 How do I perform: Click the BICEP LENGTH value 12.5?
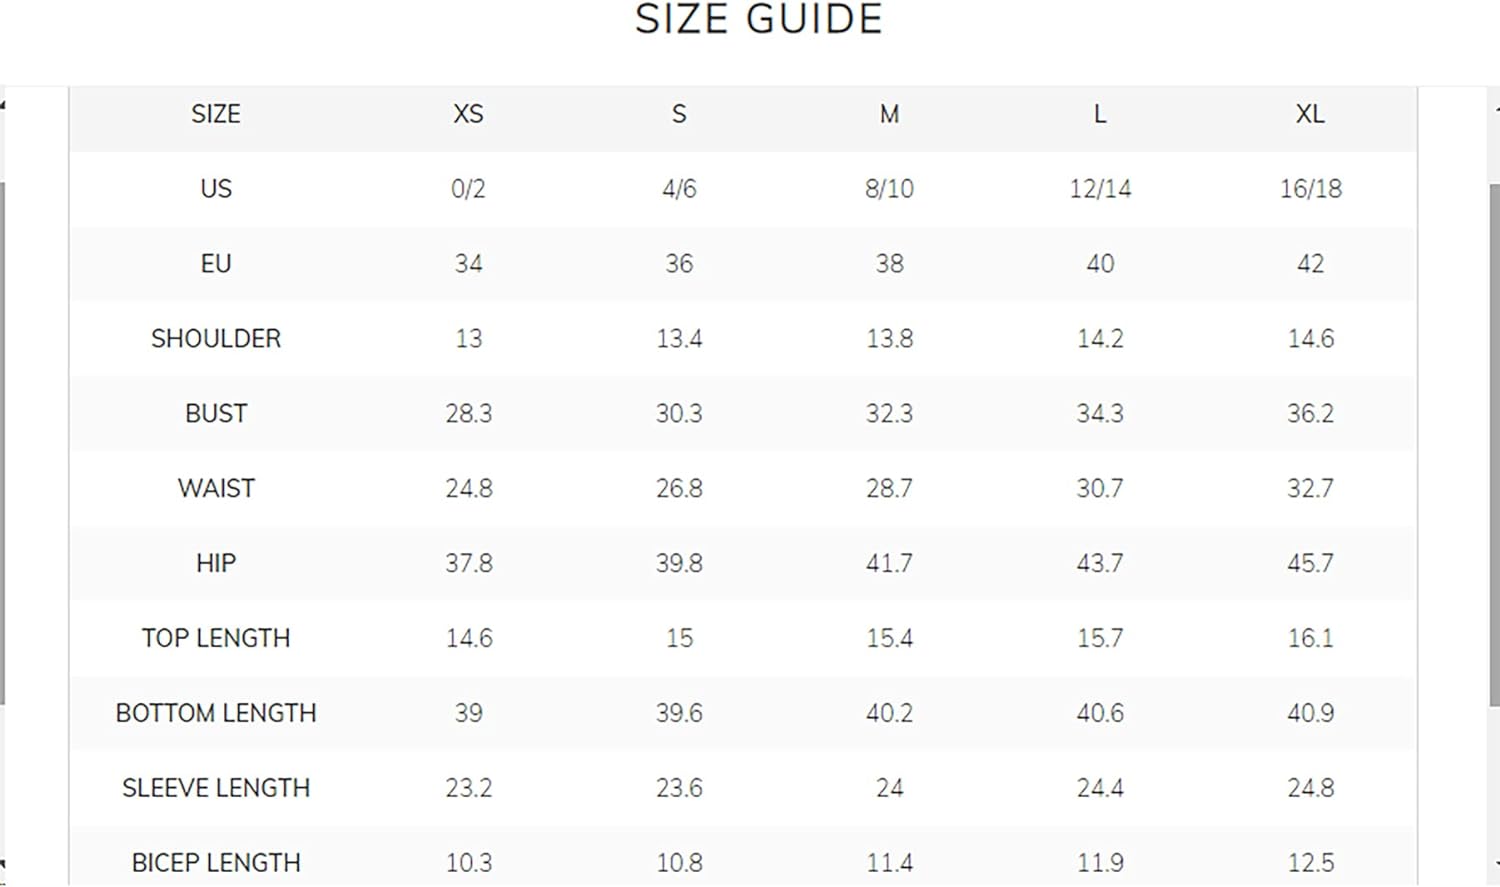click(1310, 862)
